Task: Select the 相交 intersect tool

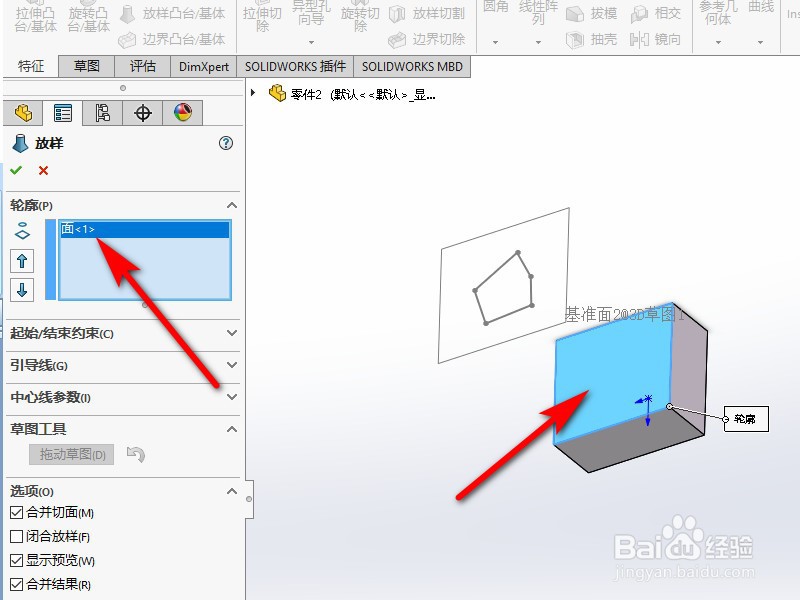Action: (x=656, y=13)
